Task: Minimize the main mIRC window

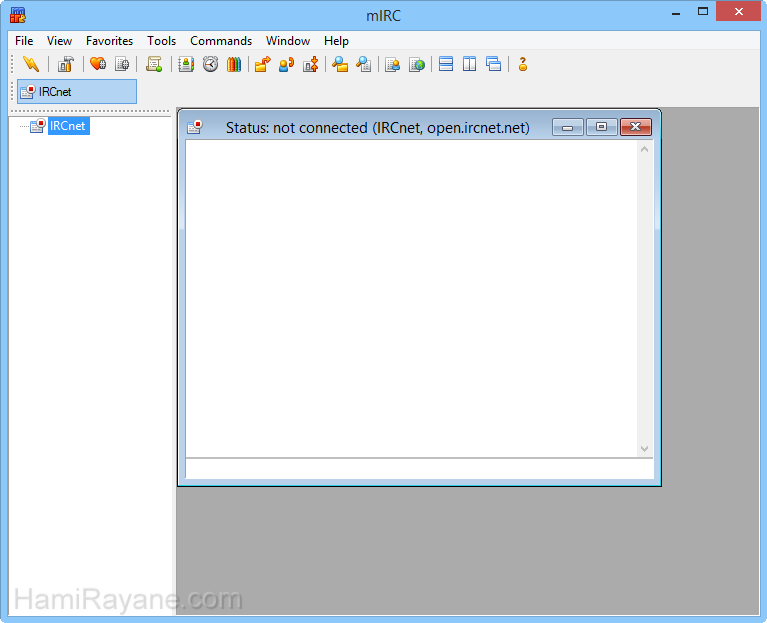Action: 676,12
